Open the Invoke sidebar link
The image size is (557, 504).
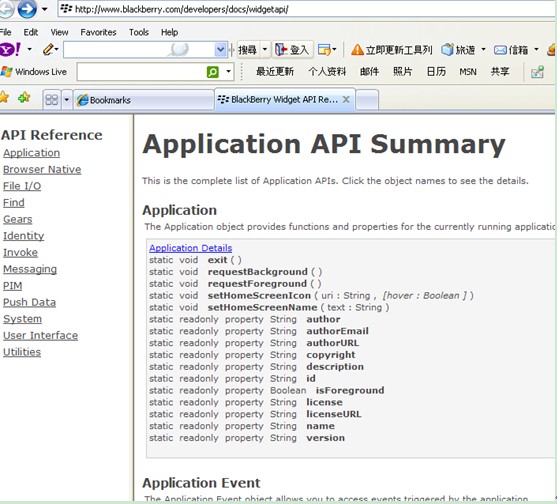tap(20, 253)
